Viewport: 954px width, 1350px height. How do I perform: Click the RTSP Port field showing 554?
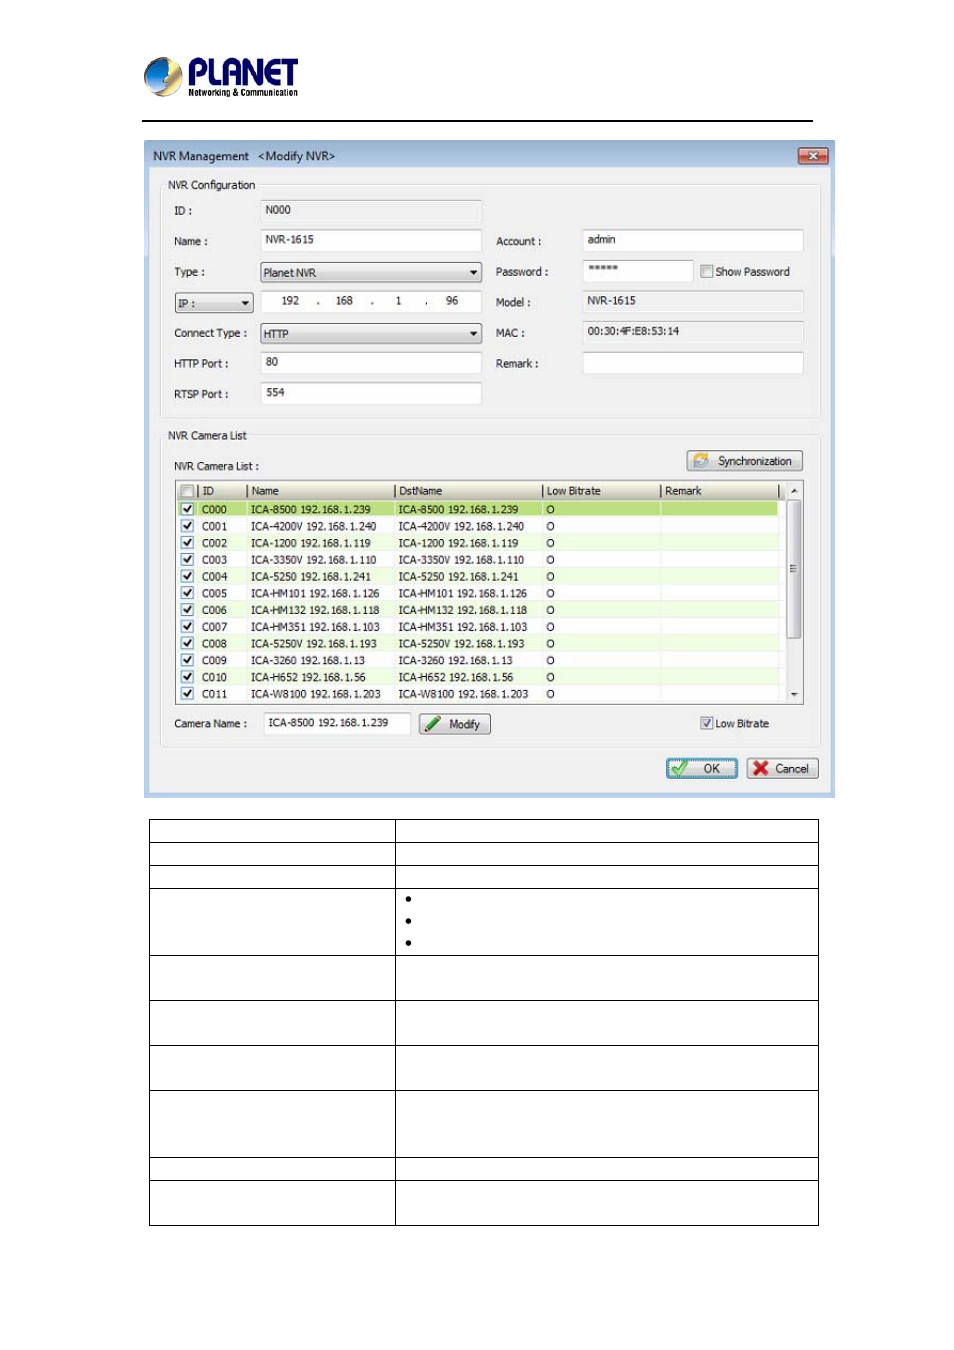371,393
